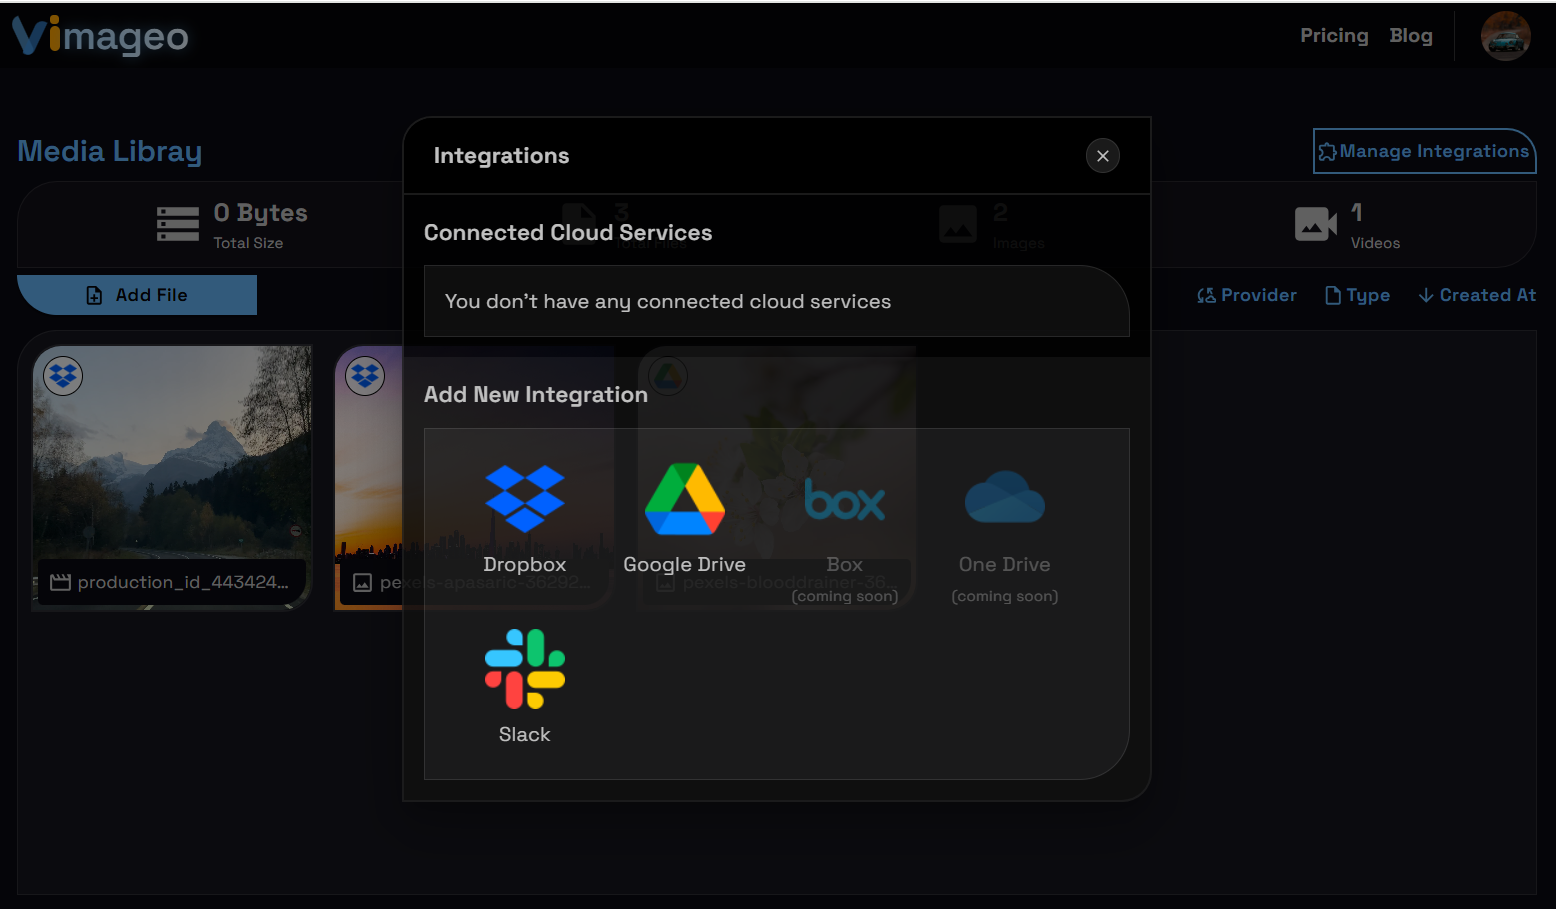Filter media by Type
Image resolution: width=1556 pixels, height=909 pixels.
[1357, 295]
